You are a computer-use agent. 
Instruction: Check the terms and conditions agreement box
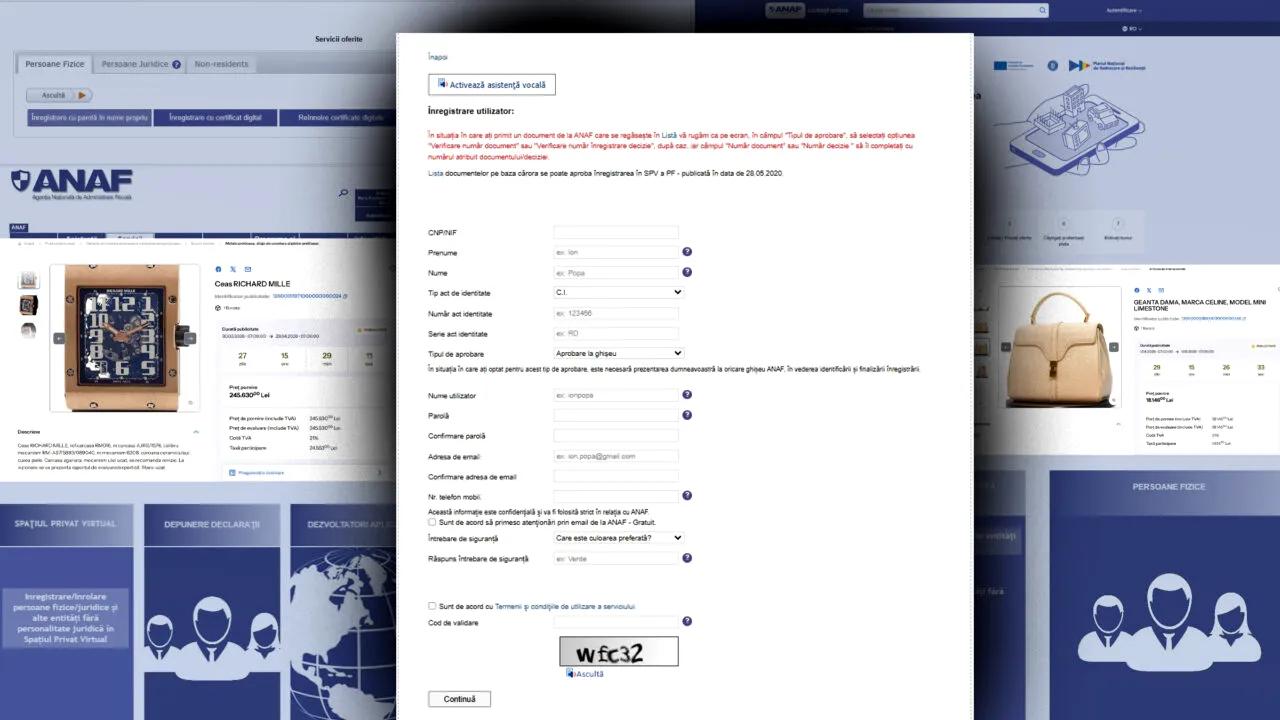pyautogui.click(x=432, y=606)
